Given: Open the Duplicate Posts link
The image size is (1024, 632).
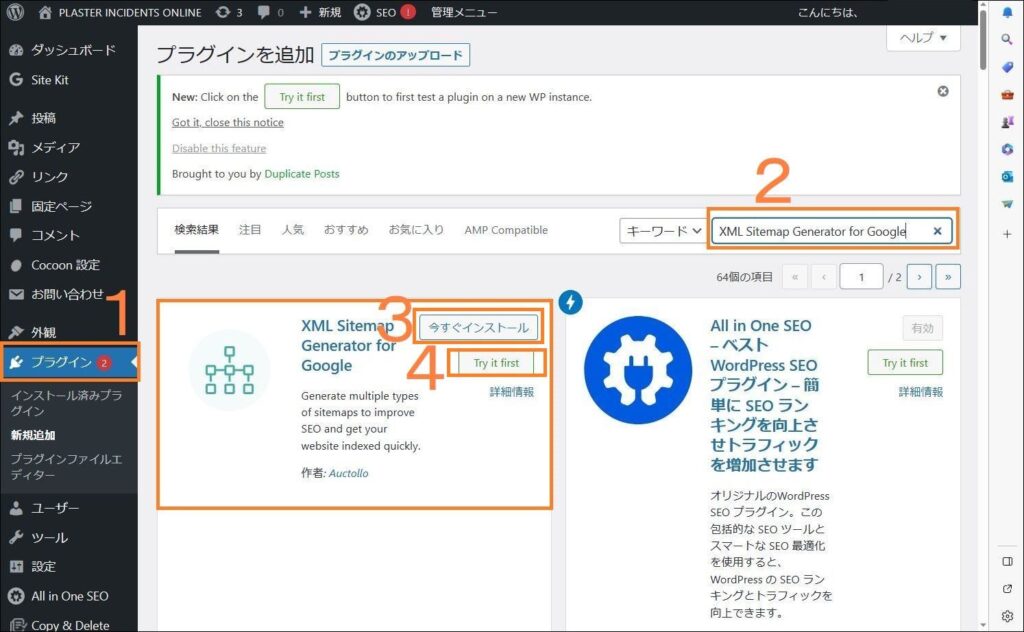Looking at the screenshot, I should click(x=302, y=174).
